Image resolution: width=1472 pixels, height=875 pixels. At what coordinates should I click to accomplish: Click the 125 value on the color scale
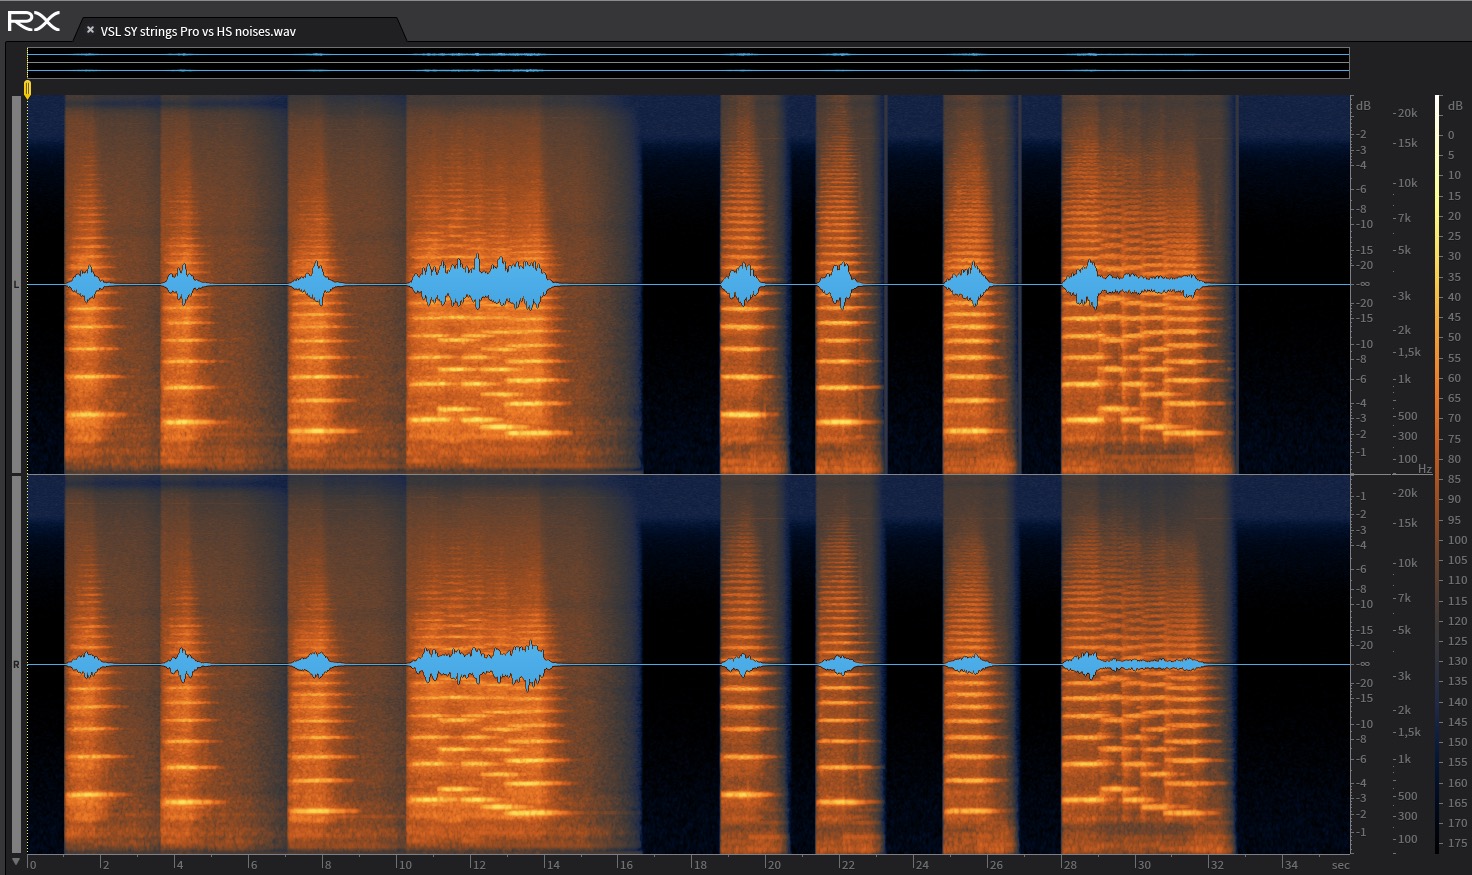click(1457, 641)
